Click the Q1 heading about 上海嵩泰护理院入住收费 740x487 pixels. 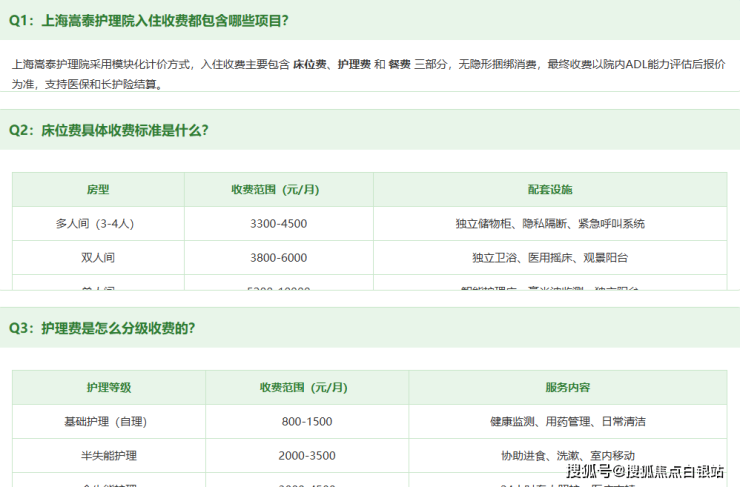(x=149, y=21)
